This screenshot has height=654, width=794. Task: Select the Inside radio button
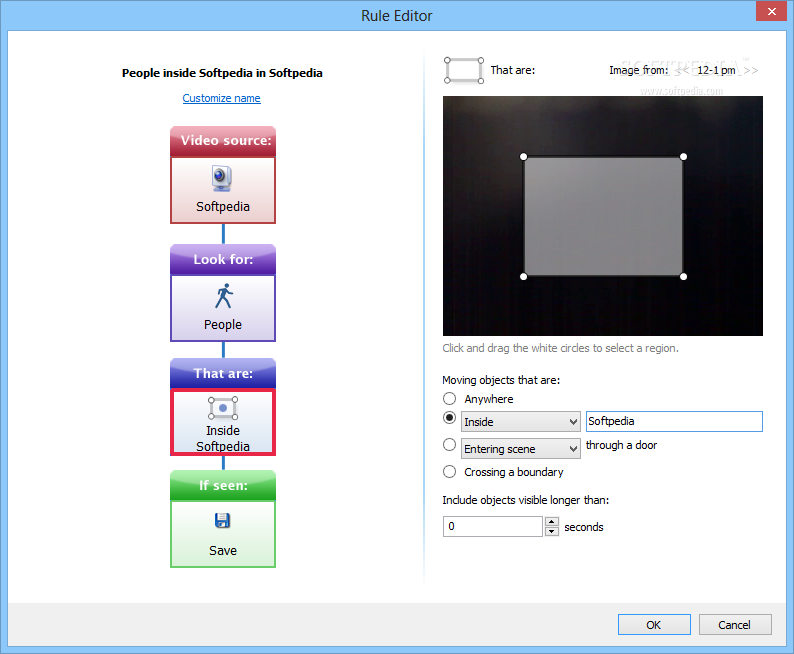[449, 418]
